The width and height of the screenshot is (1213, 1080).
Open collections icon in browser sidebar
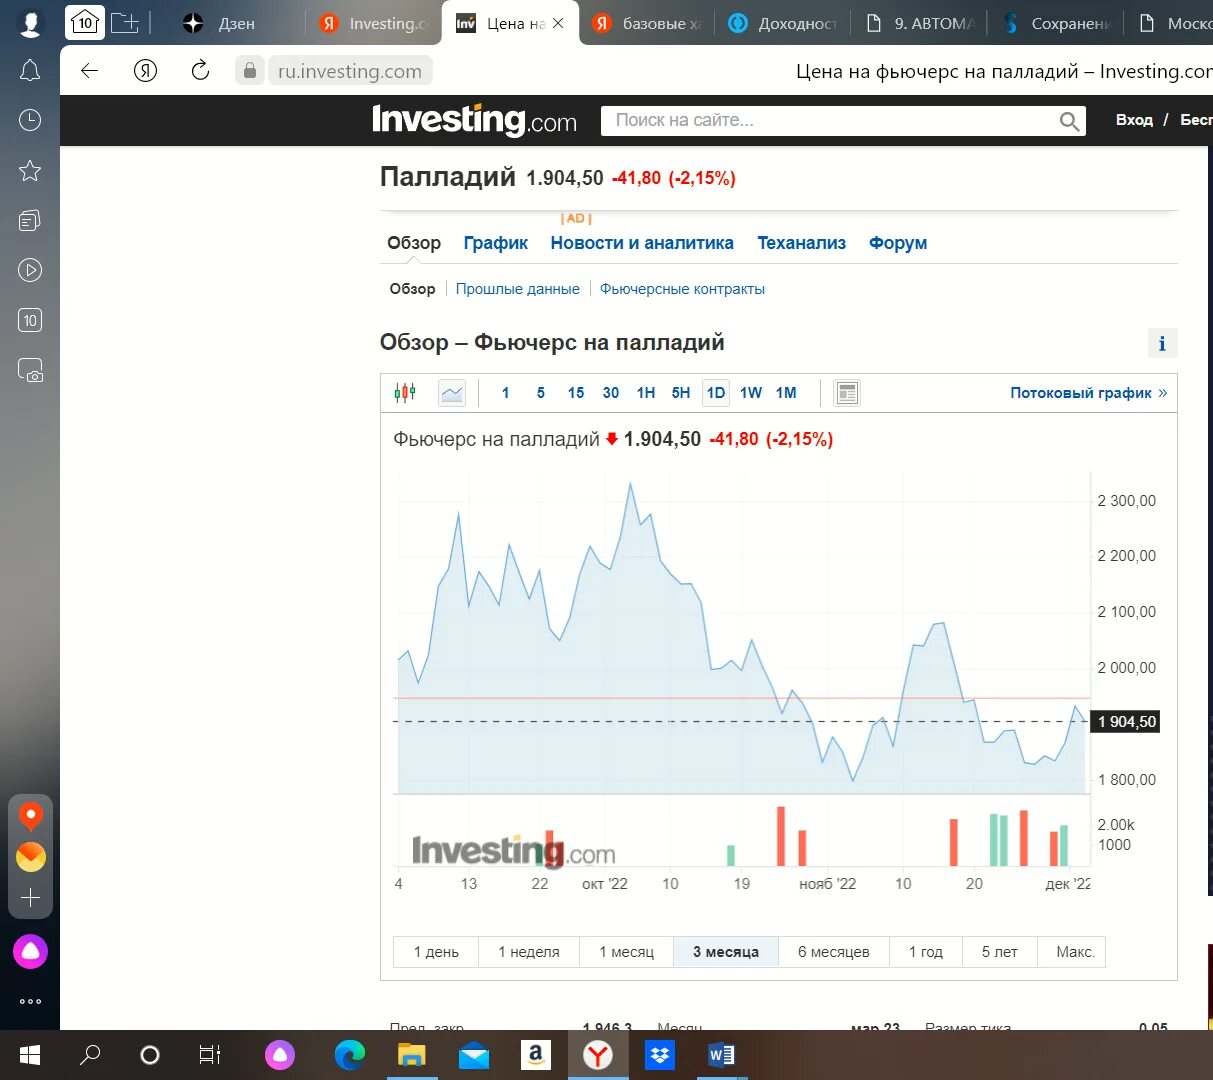tap(30, 220)
